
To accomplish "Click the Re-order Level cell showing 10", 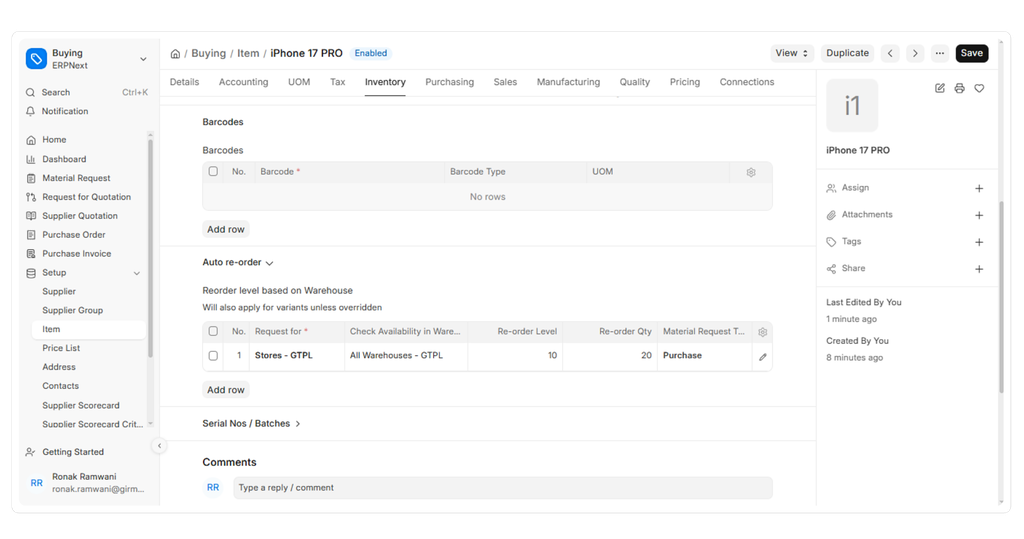I will (515, 356).
